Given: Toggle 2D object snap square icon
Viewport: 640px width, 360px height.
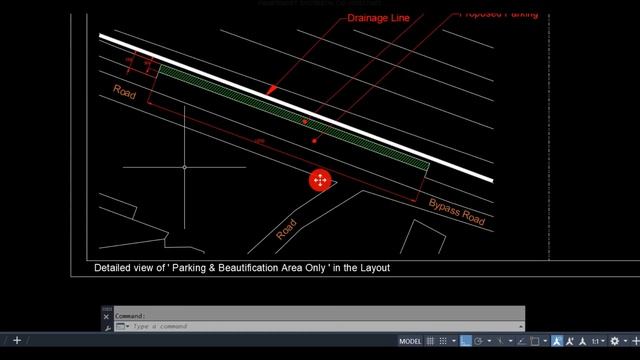Looking at the screenshot, I should (x=535, y=341).
